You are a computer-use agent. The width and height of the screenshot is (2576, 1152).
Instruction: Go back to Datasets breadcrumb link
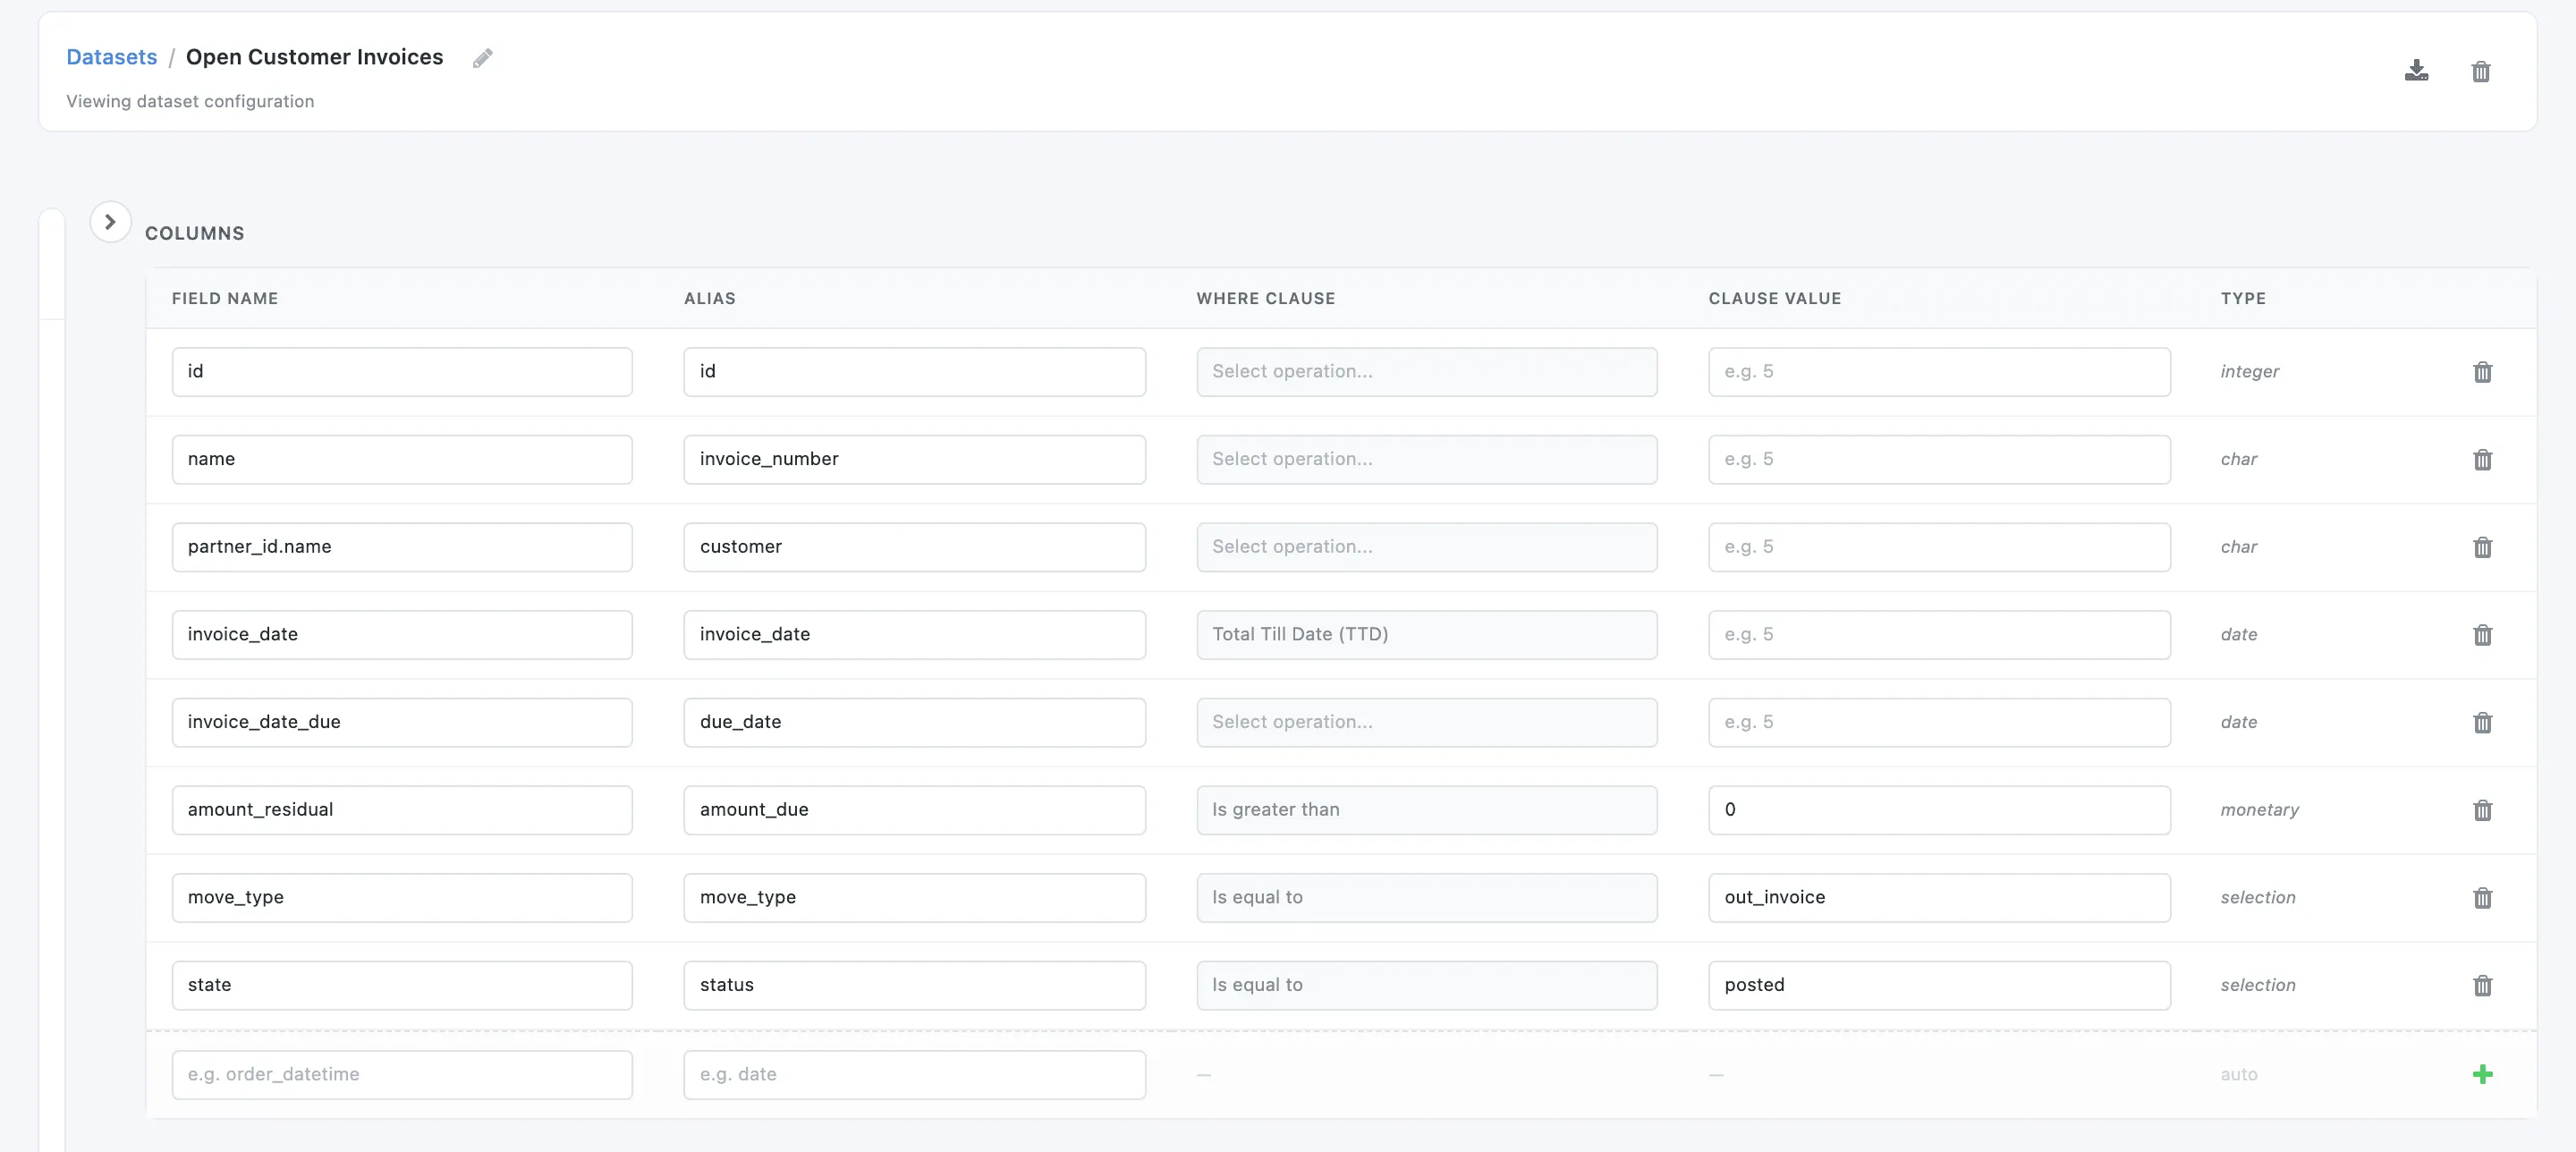point(112,57)
